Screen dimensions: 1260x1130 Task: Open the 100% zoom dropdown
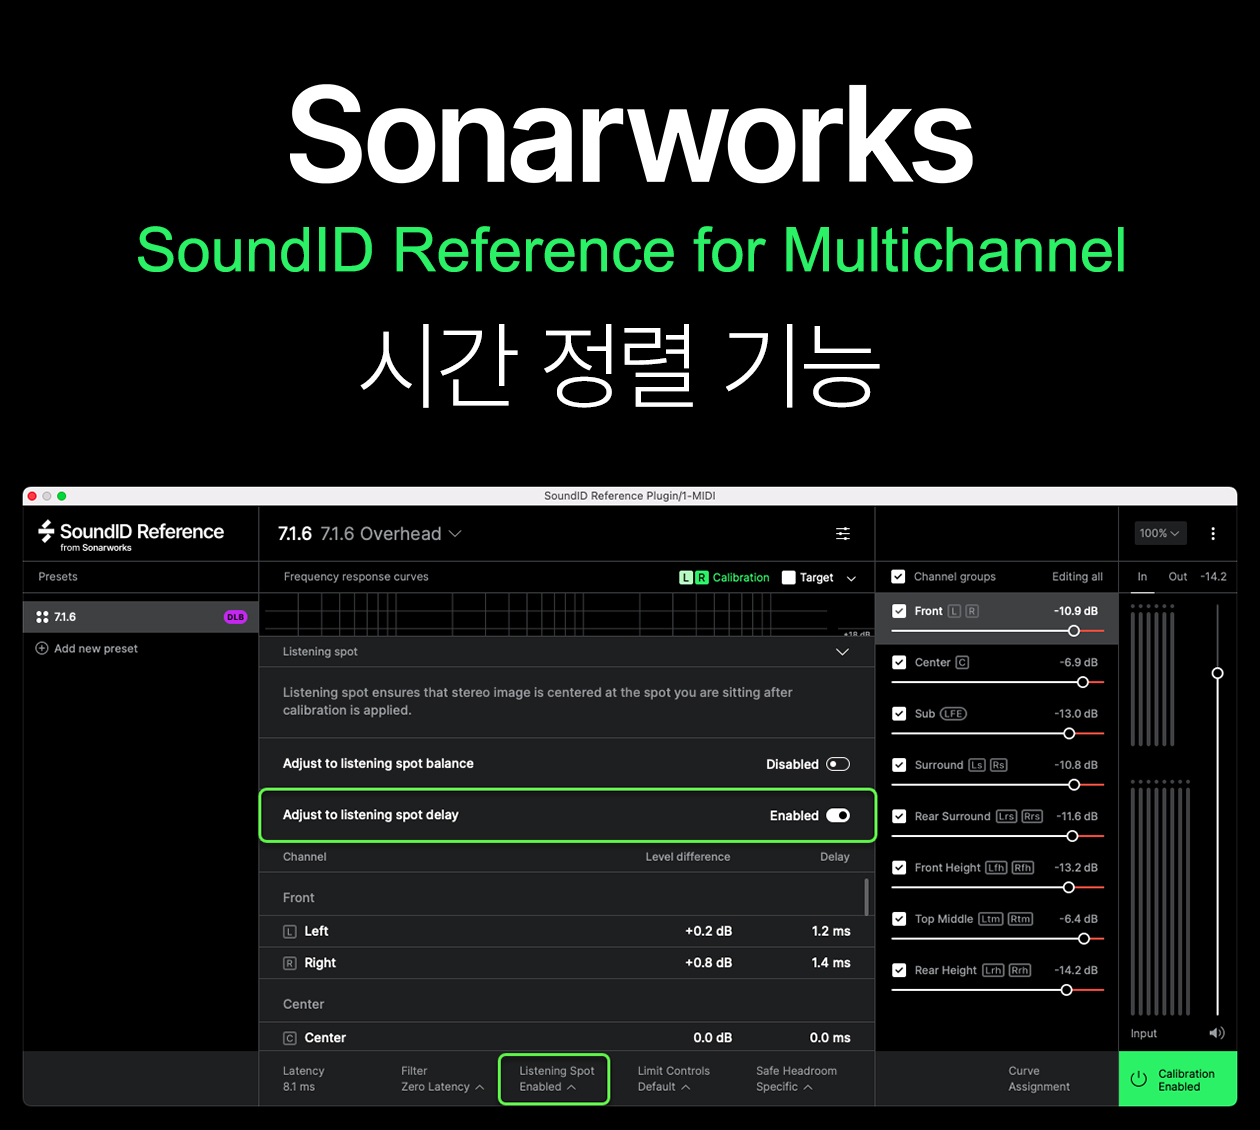[x=1160, y=534]
